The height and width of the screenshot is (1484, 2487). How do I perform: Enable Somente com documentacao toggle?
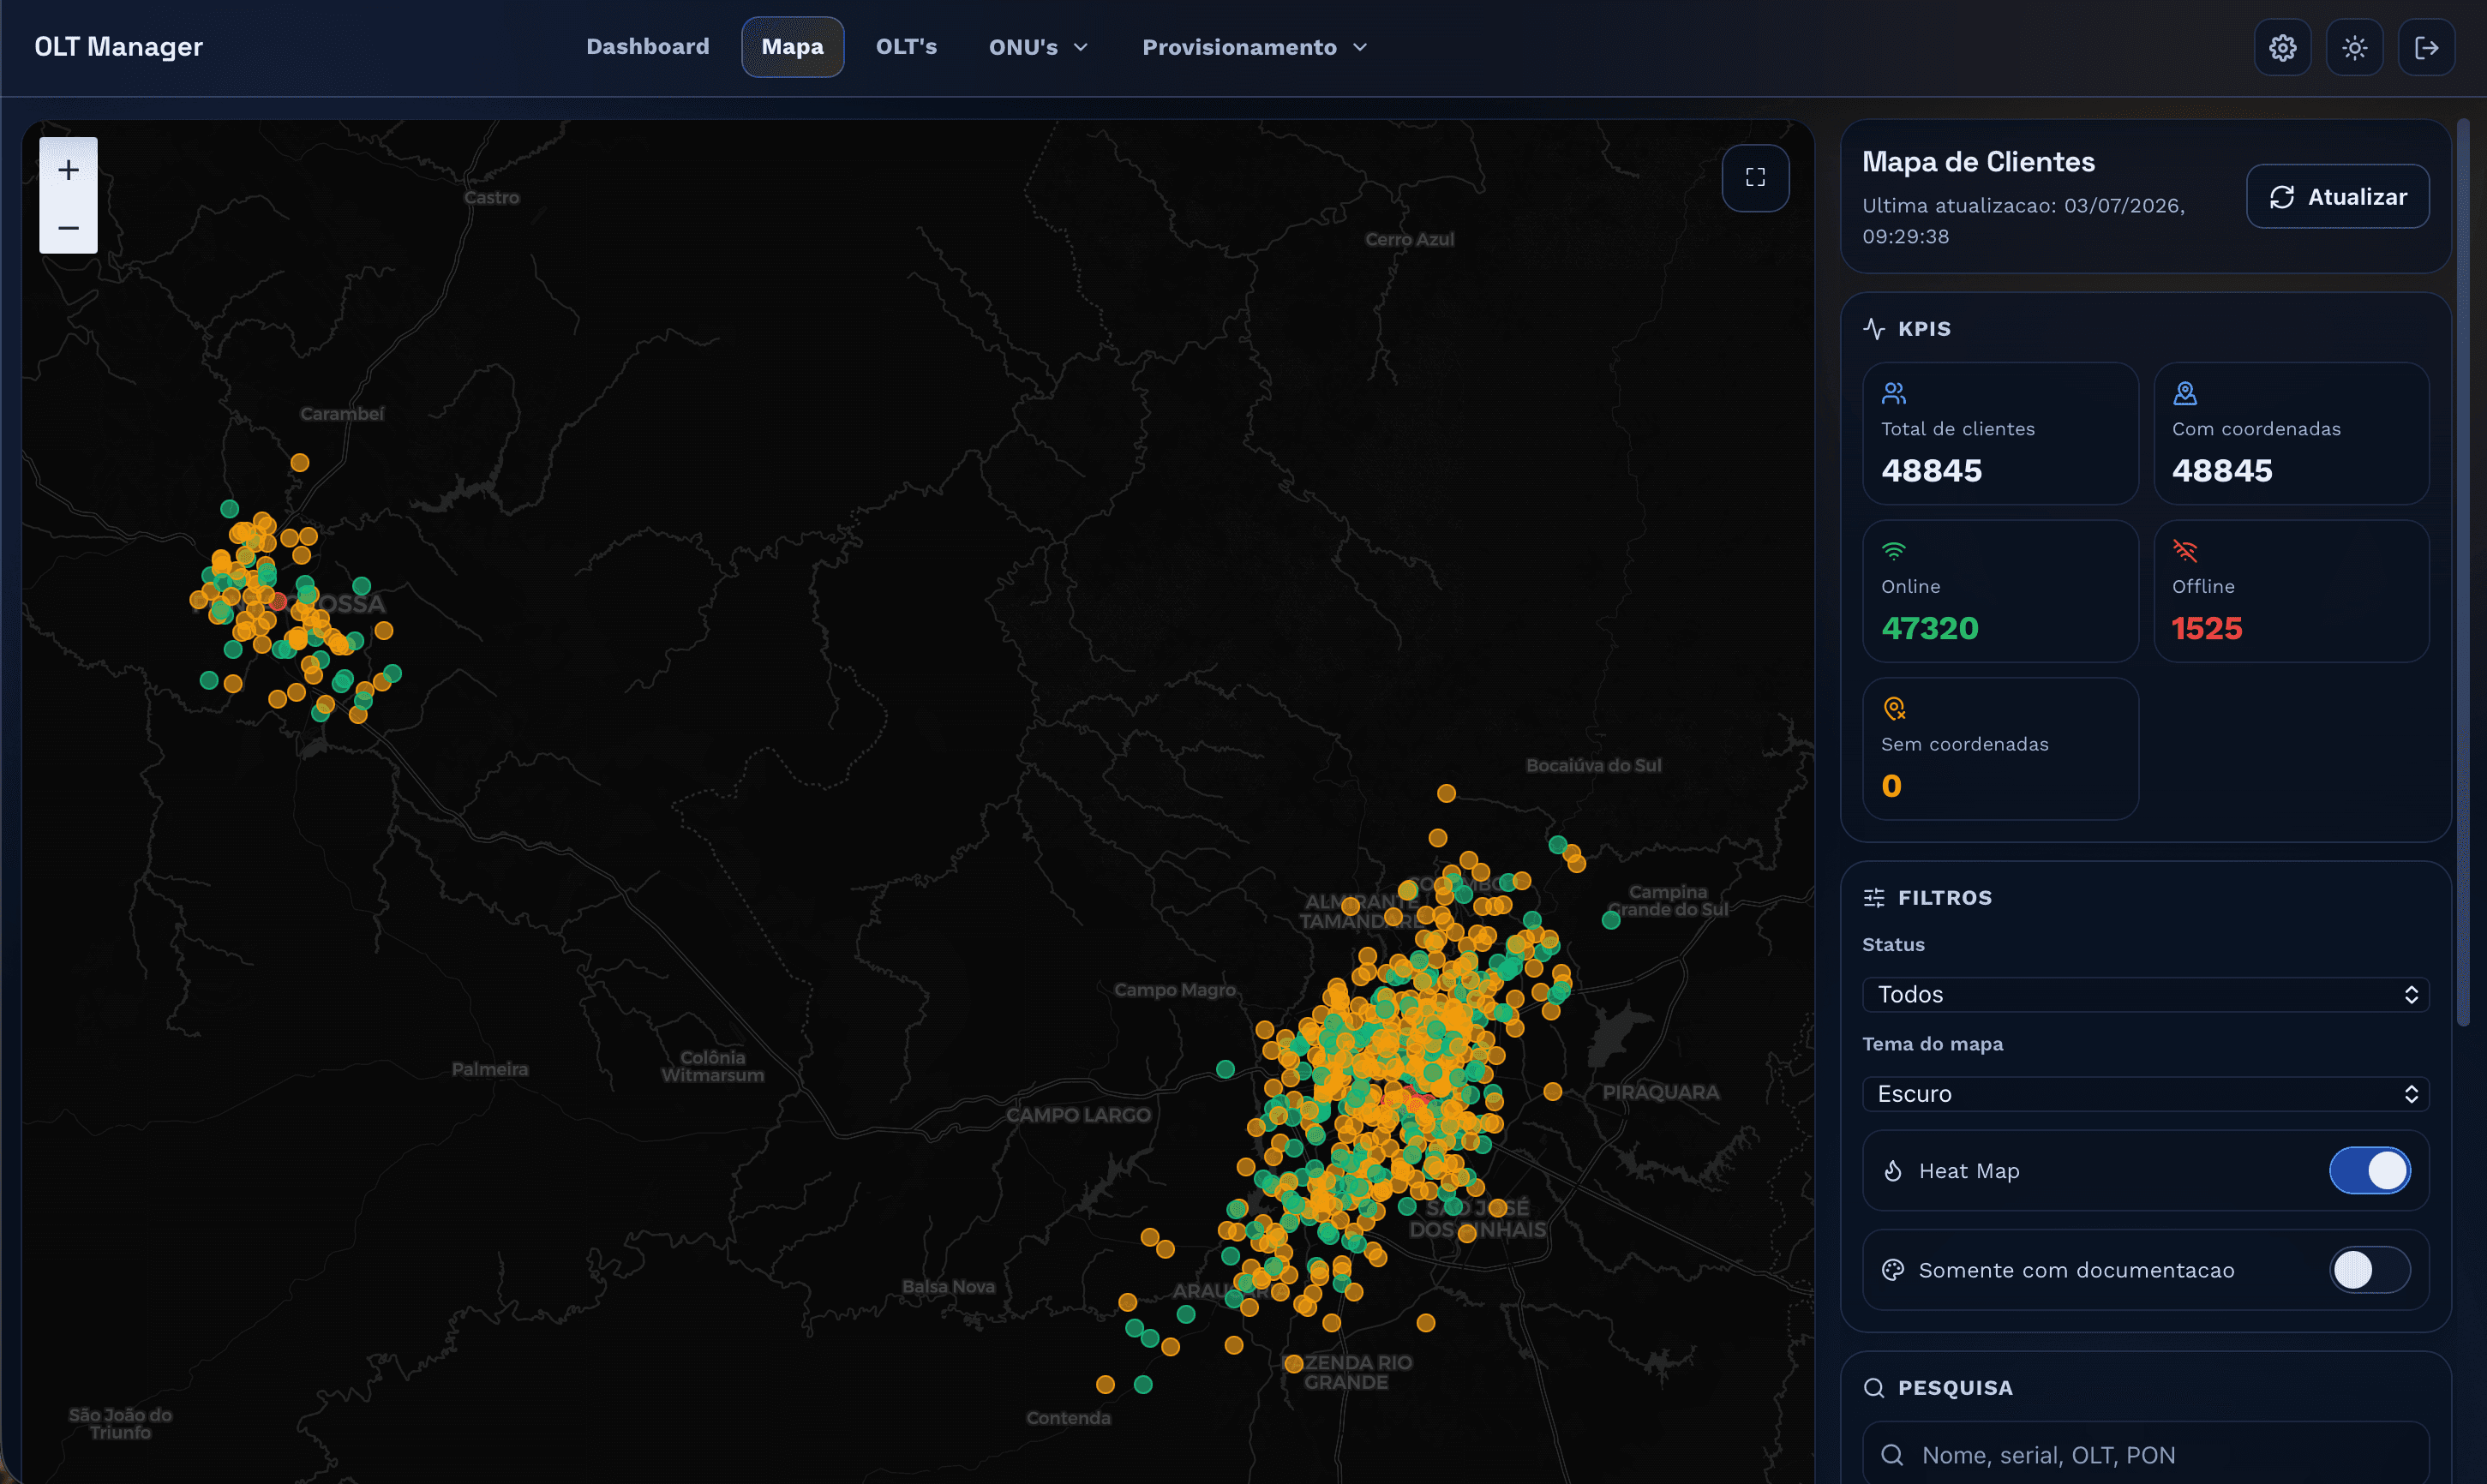click(x=2369, y=1269)
